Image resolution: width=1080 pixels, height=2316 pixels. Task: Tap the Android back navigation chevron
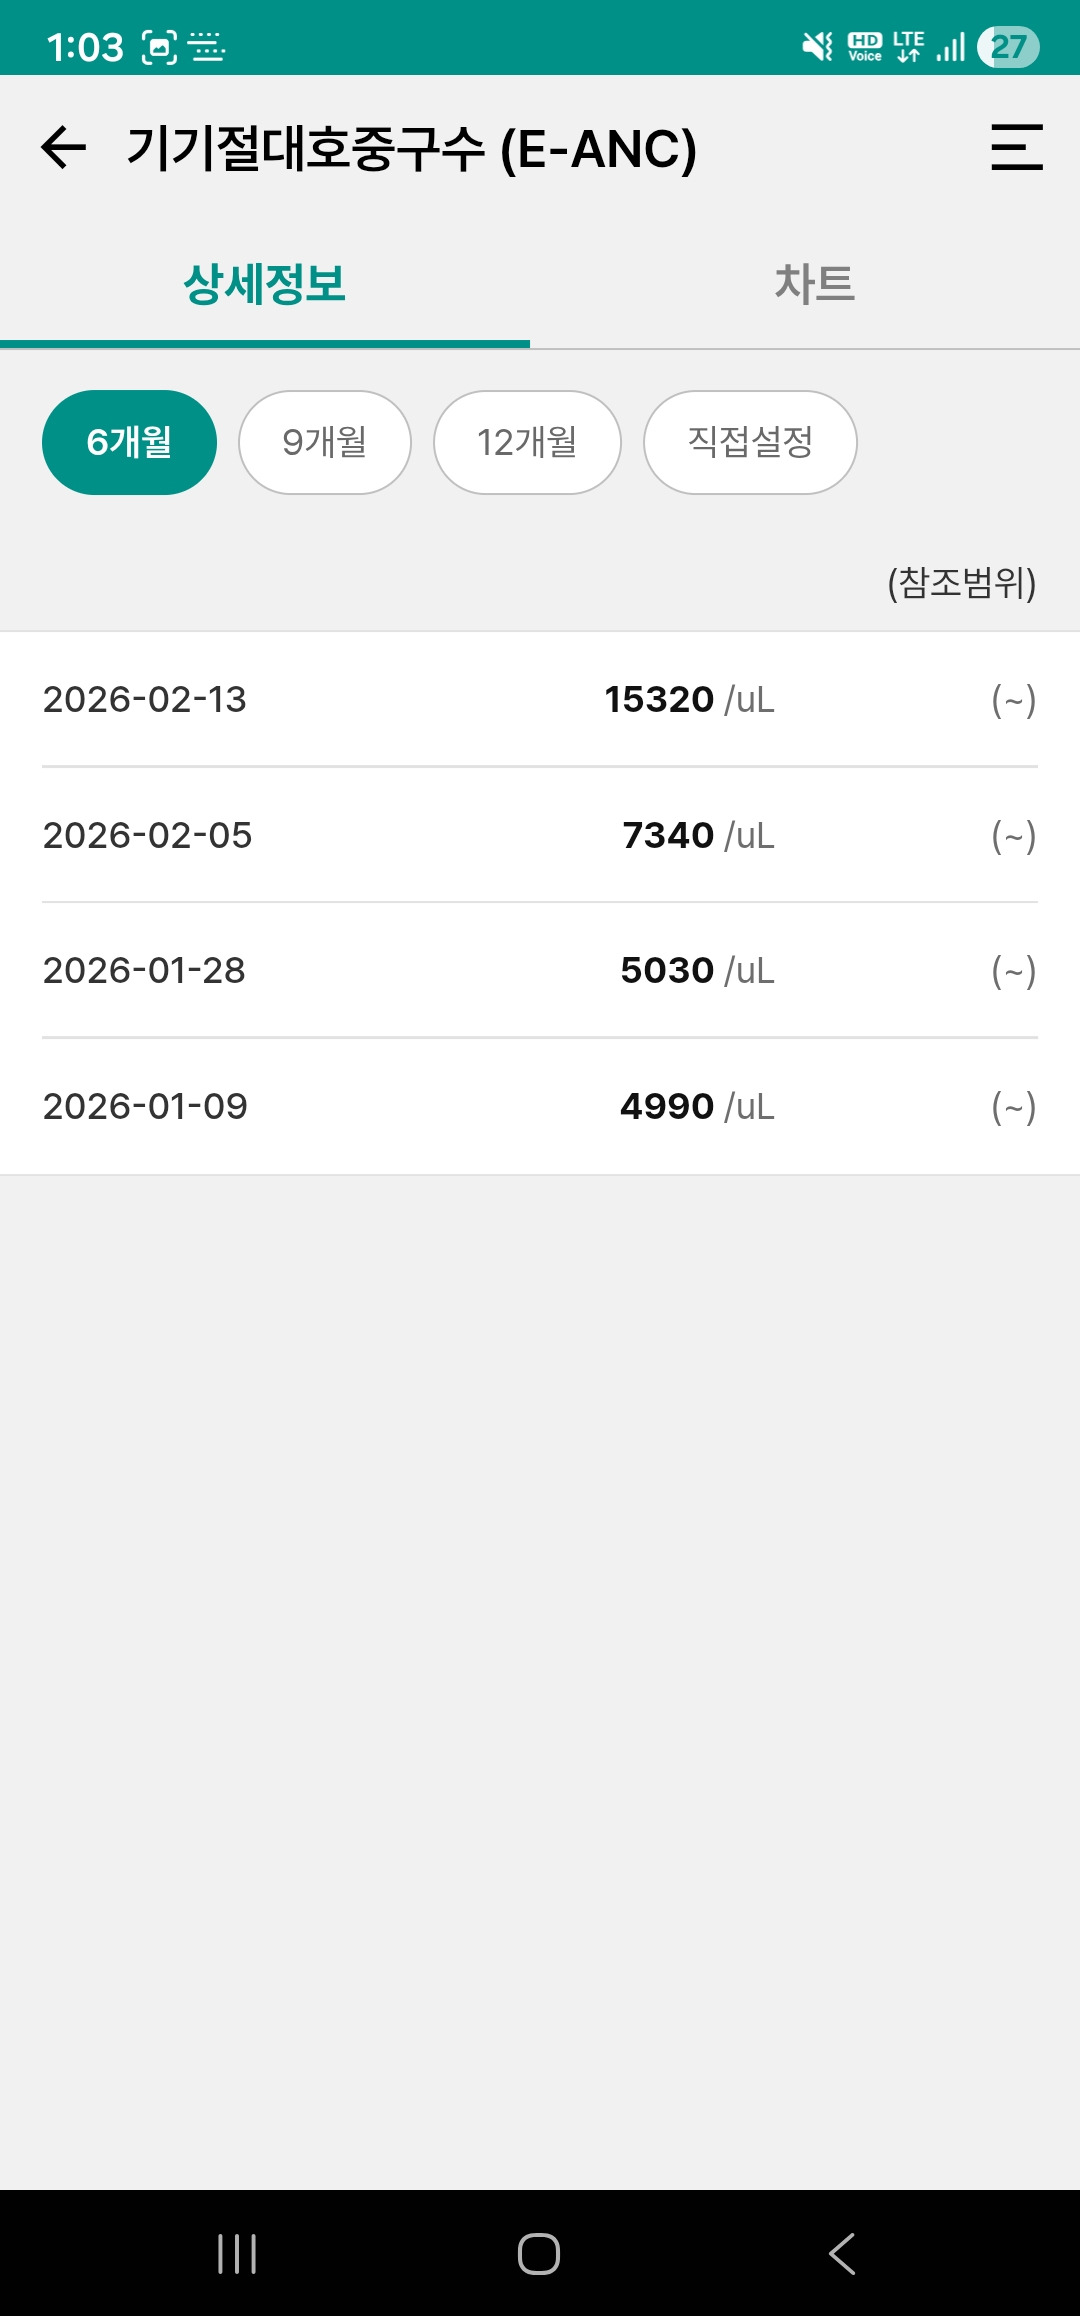[x=842, y=2254]
